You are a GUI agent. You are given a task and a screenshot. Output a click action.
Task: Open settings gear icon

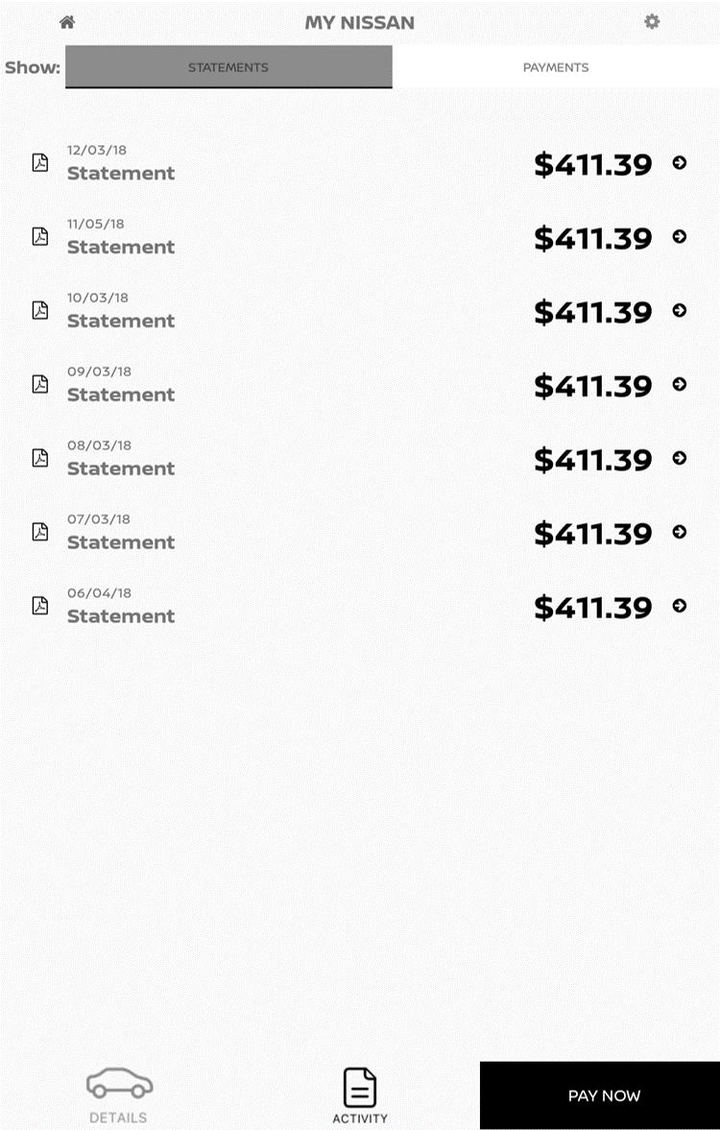pyautogui.click(x=652, y=21)
